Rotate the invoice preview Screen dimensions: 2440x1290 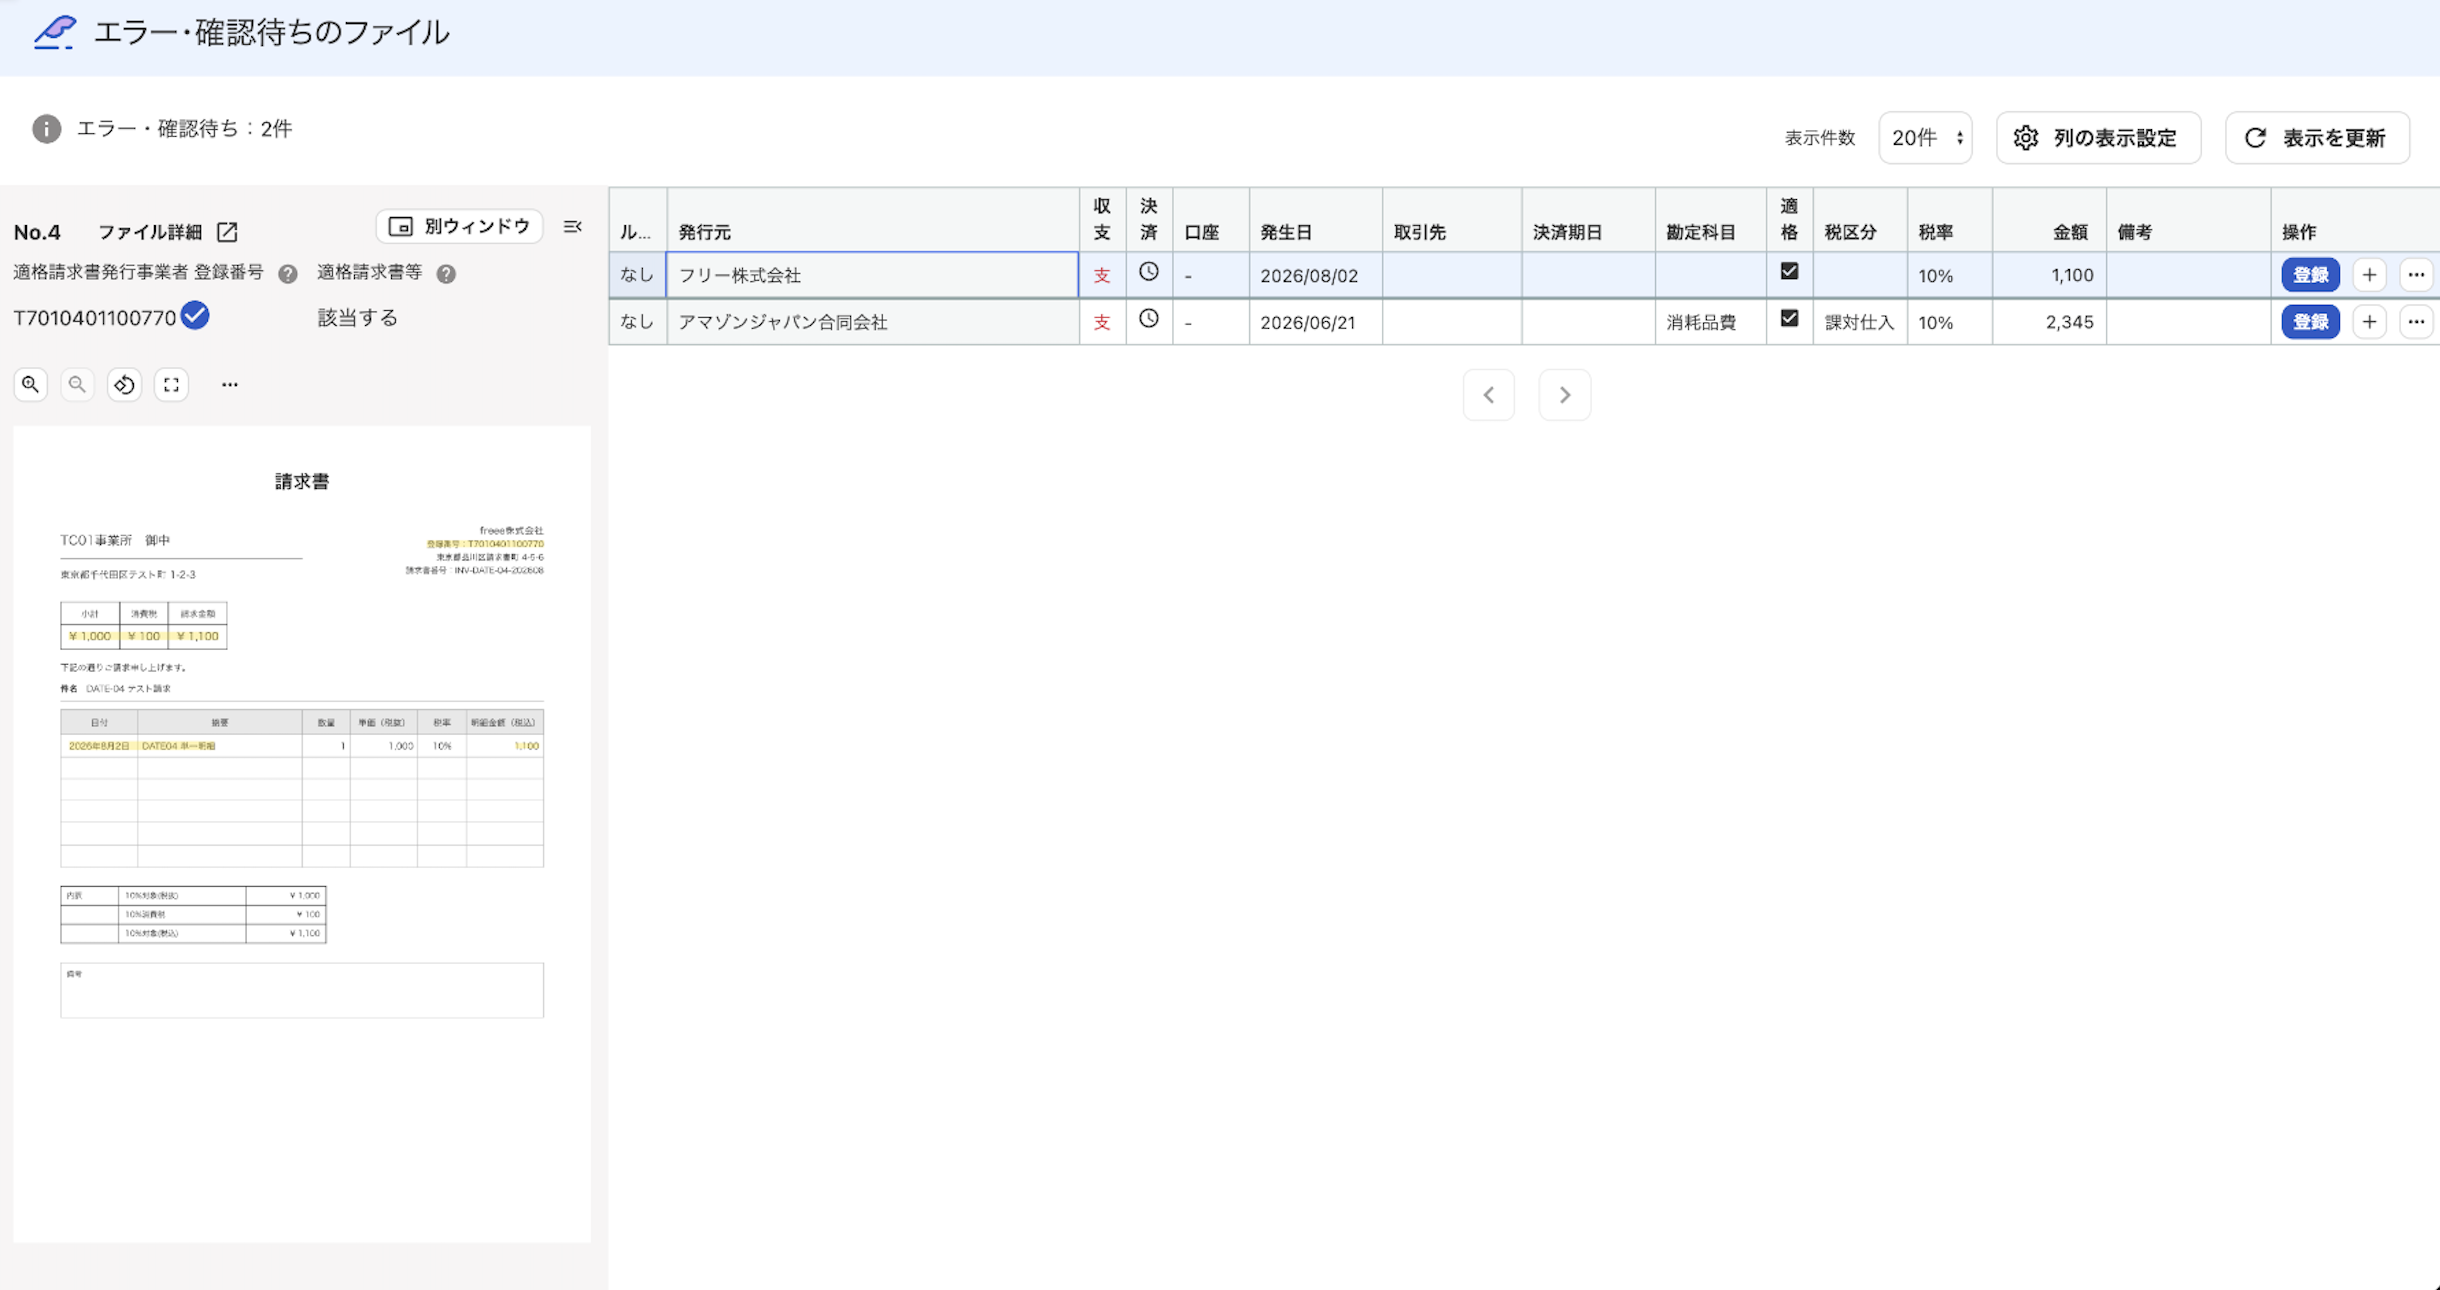tap(124, 384)
